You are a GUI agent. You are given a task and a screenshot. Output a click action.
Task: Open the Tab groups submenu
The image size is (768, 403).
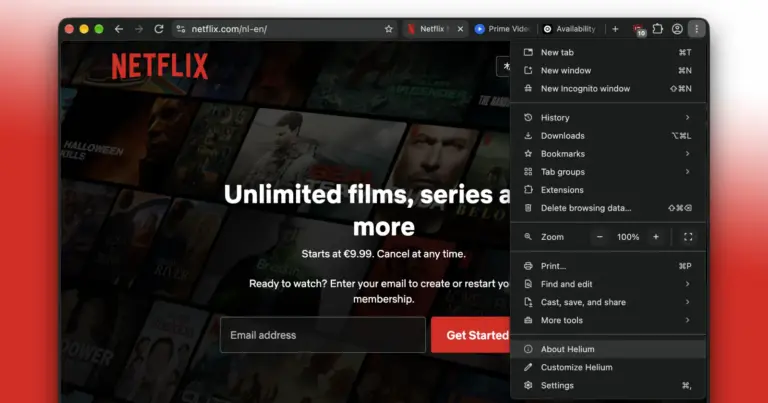coord(608,172)
